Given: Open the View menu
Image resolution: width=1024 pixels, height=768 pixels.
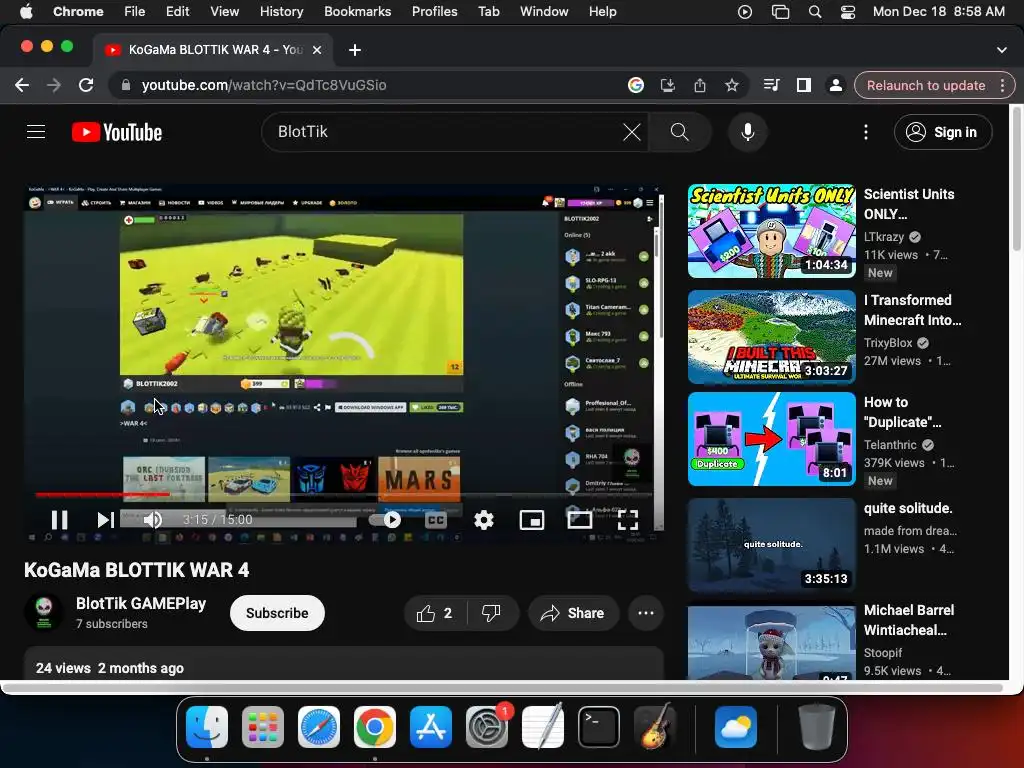Looking at the screenshot, I should pos(224,12).
